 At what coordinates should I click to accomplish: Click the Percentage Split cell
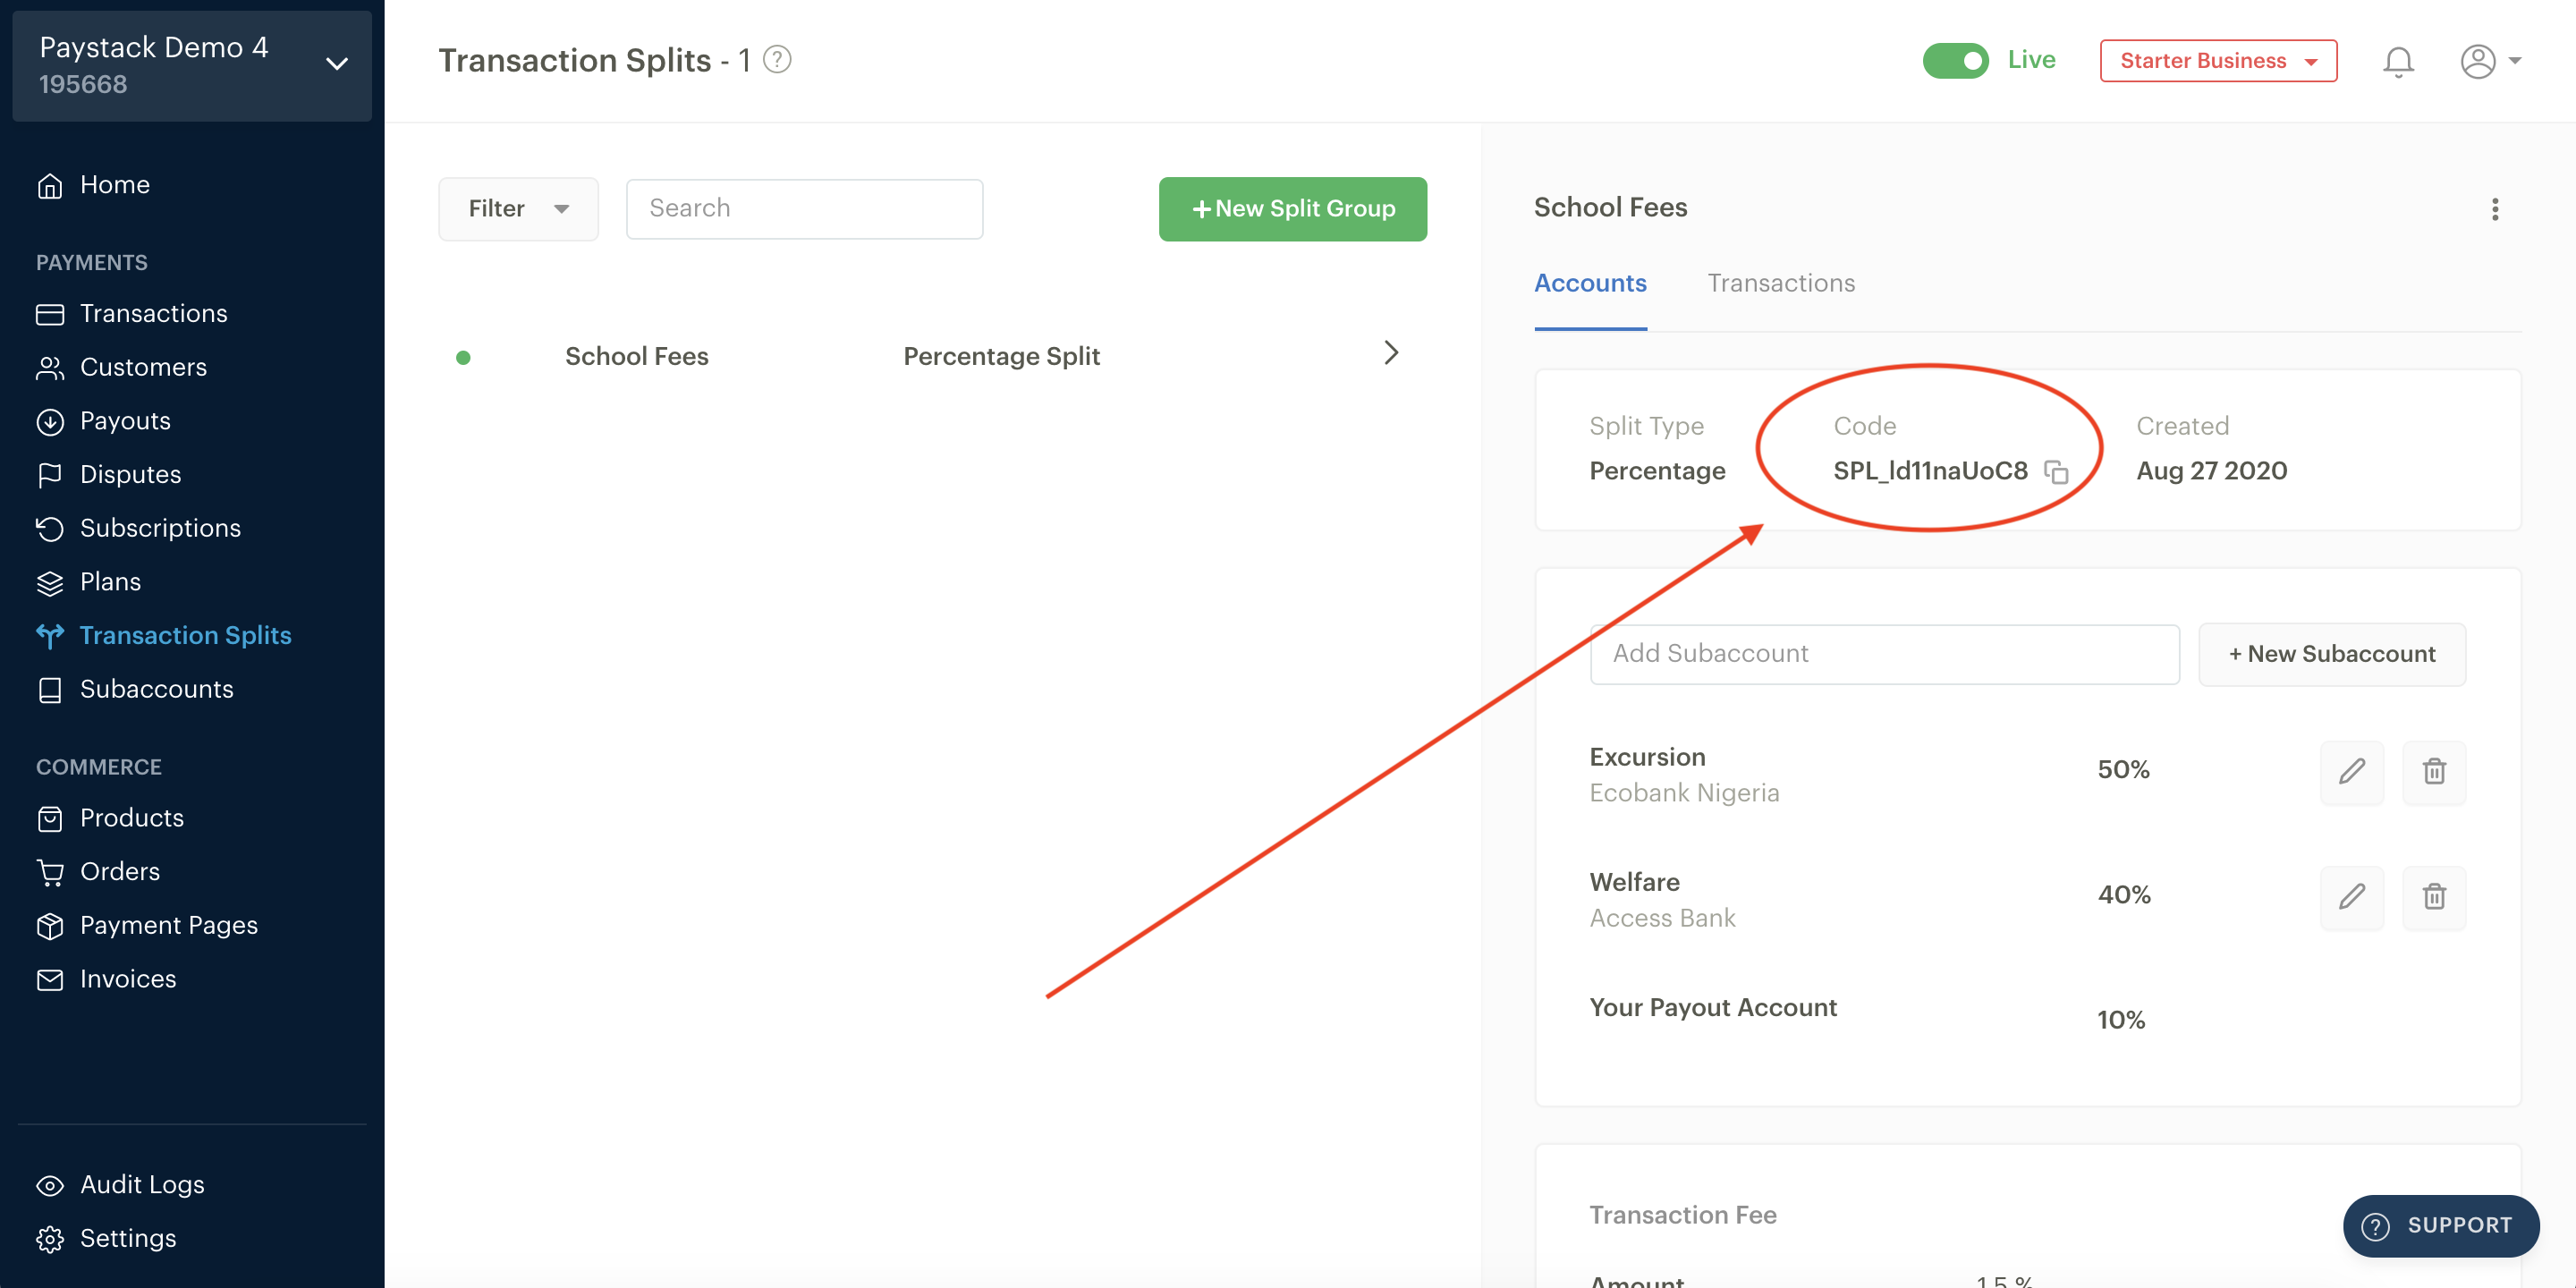(x=1001, y=357)
